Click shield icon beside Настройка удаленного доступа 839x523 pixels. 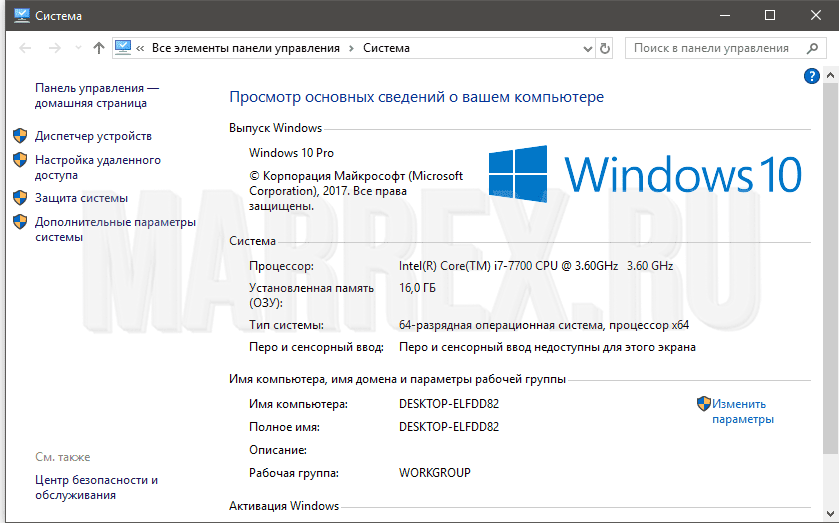[x=20, y=160]
